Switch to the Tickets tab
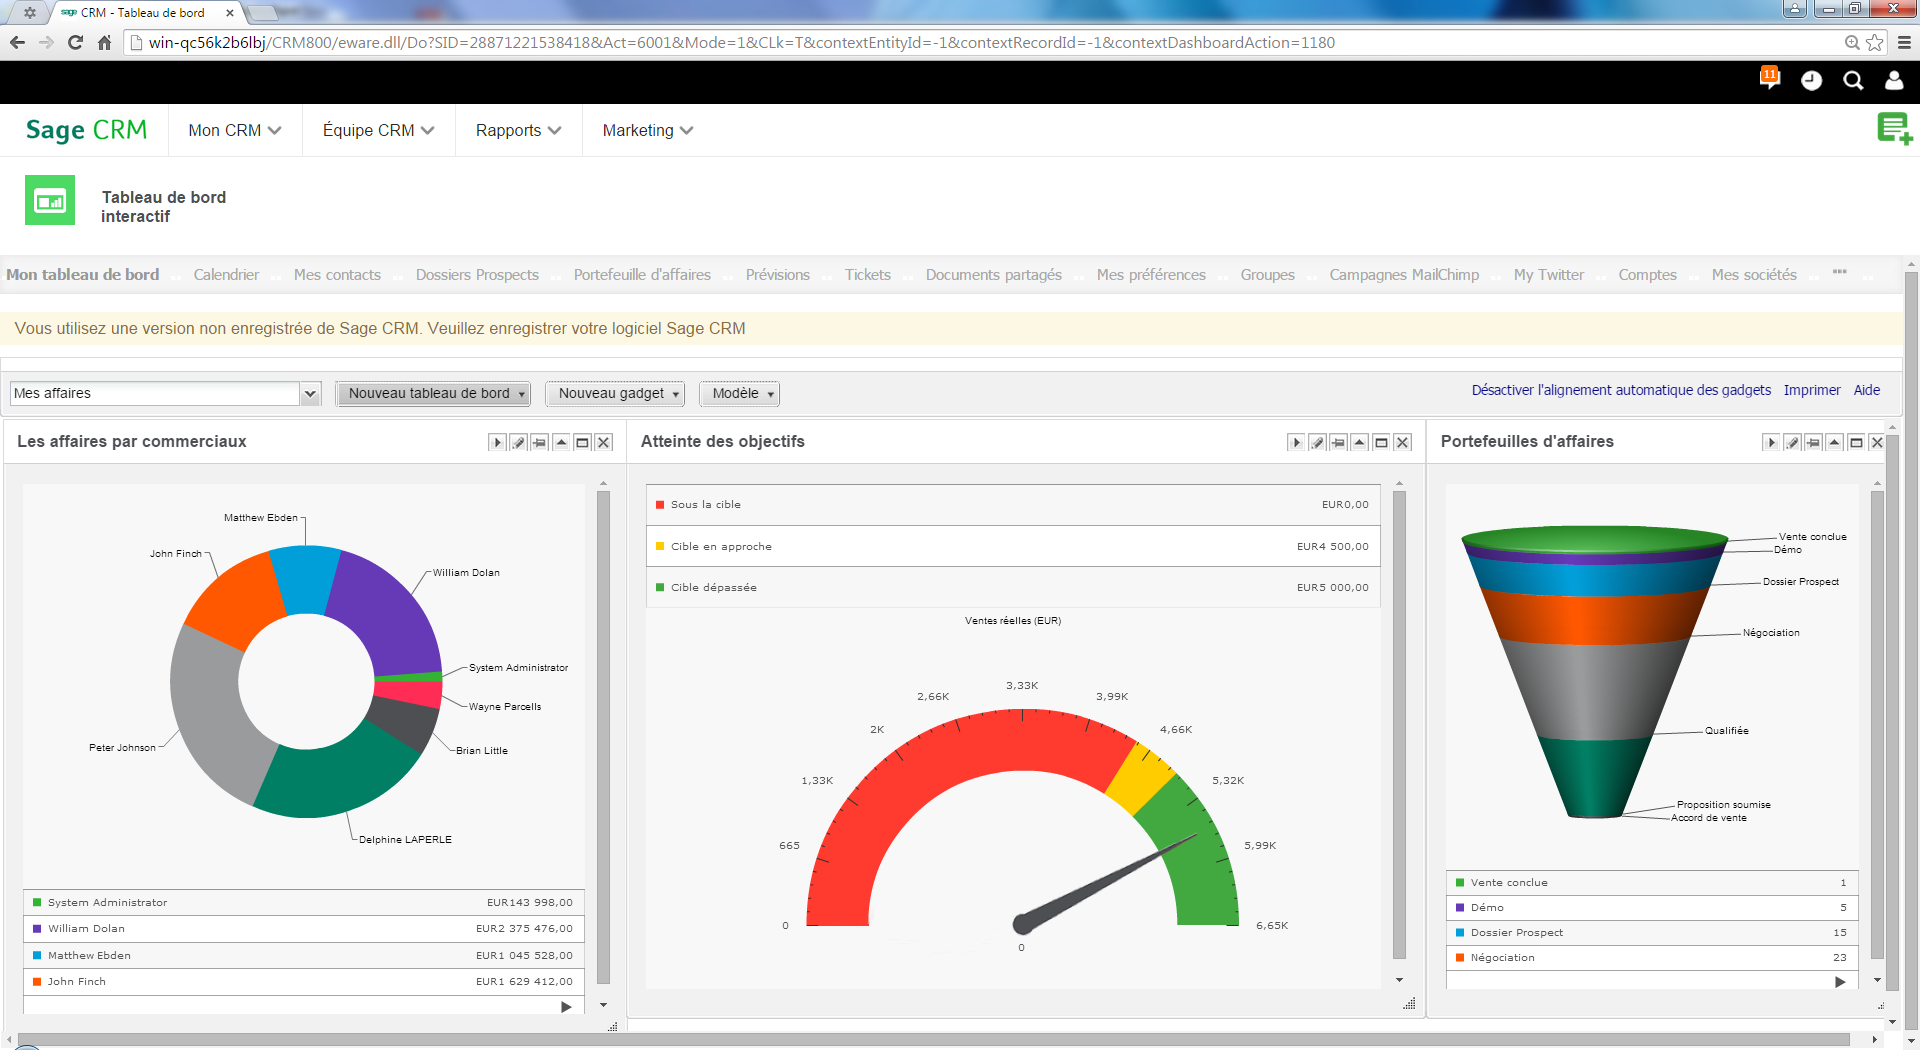This screenshot has width=1920, height=1050. (x=868, y=275)
